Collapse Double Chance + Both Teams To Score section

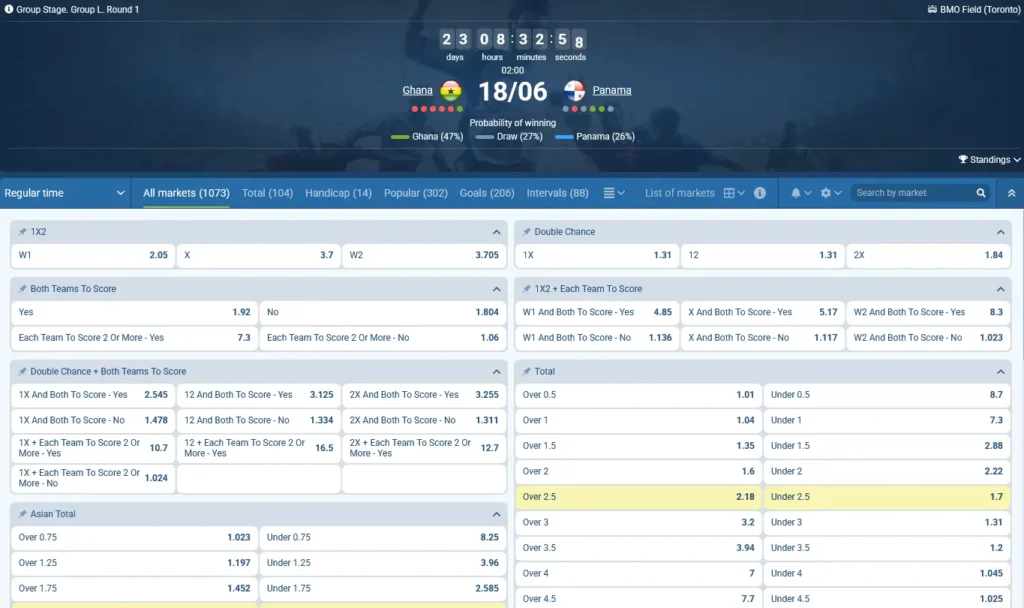[x=496, y=371]
